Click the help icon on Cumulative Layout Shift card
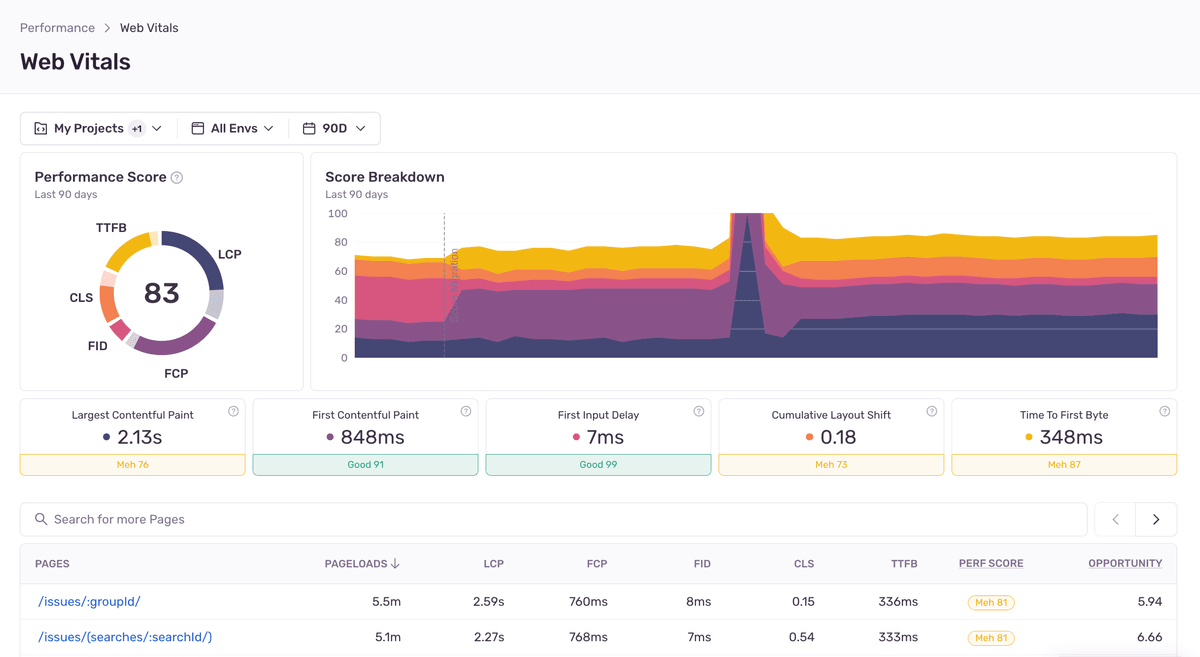Viewport: 1200px width, 657px height. (931, 410)
